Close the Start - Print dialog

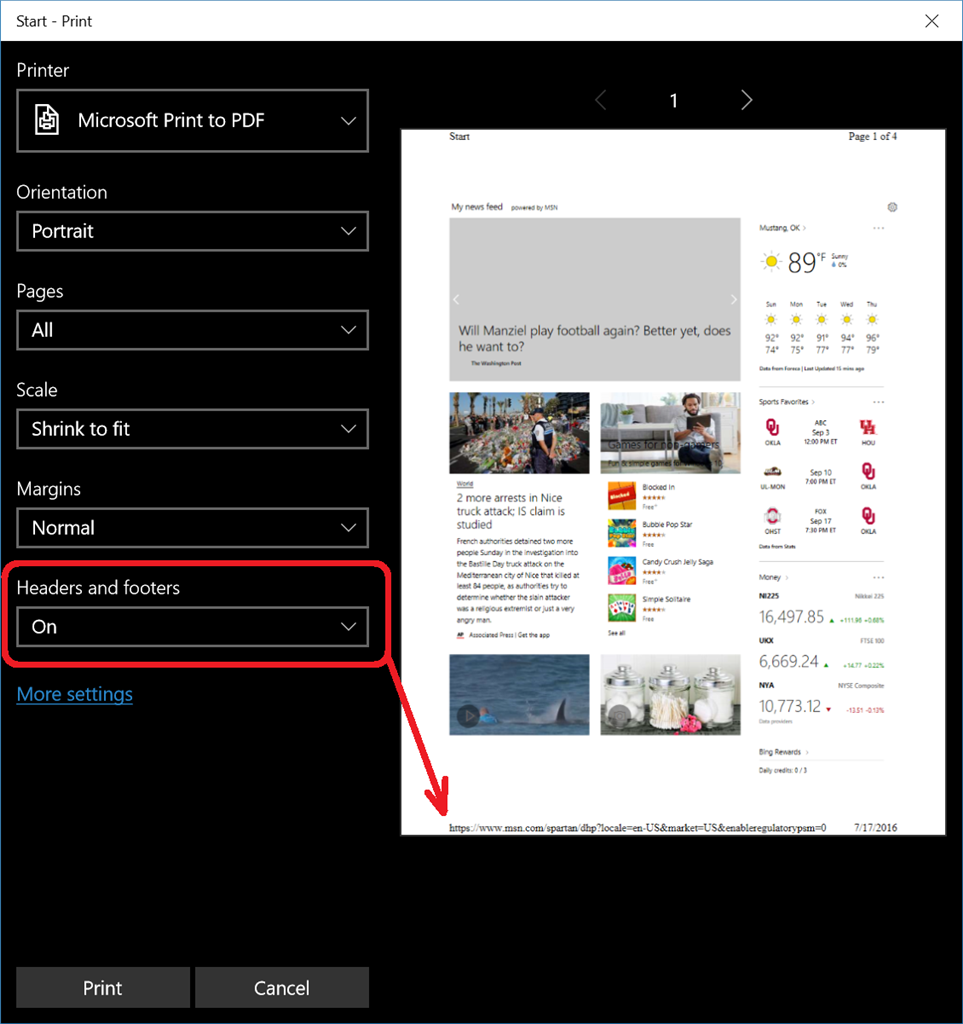click(x=932, y=21)
